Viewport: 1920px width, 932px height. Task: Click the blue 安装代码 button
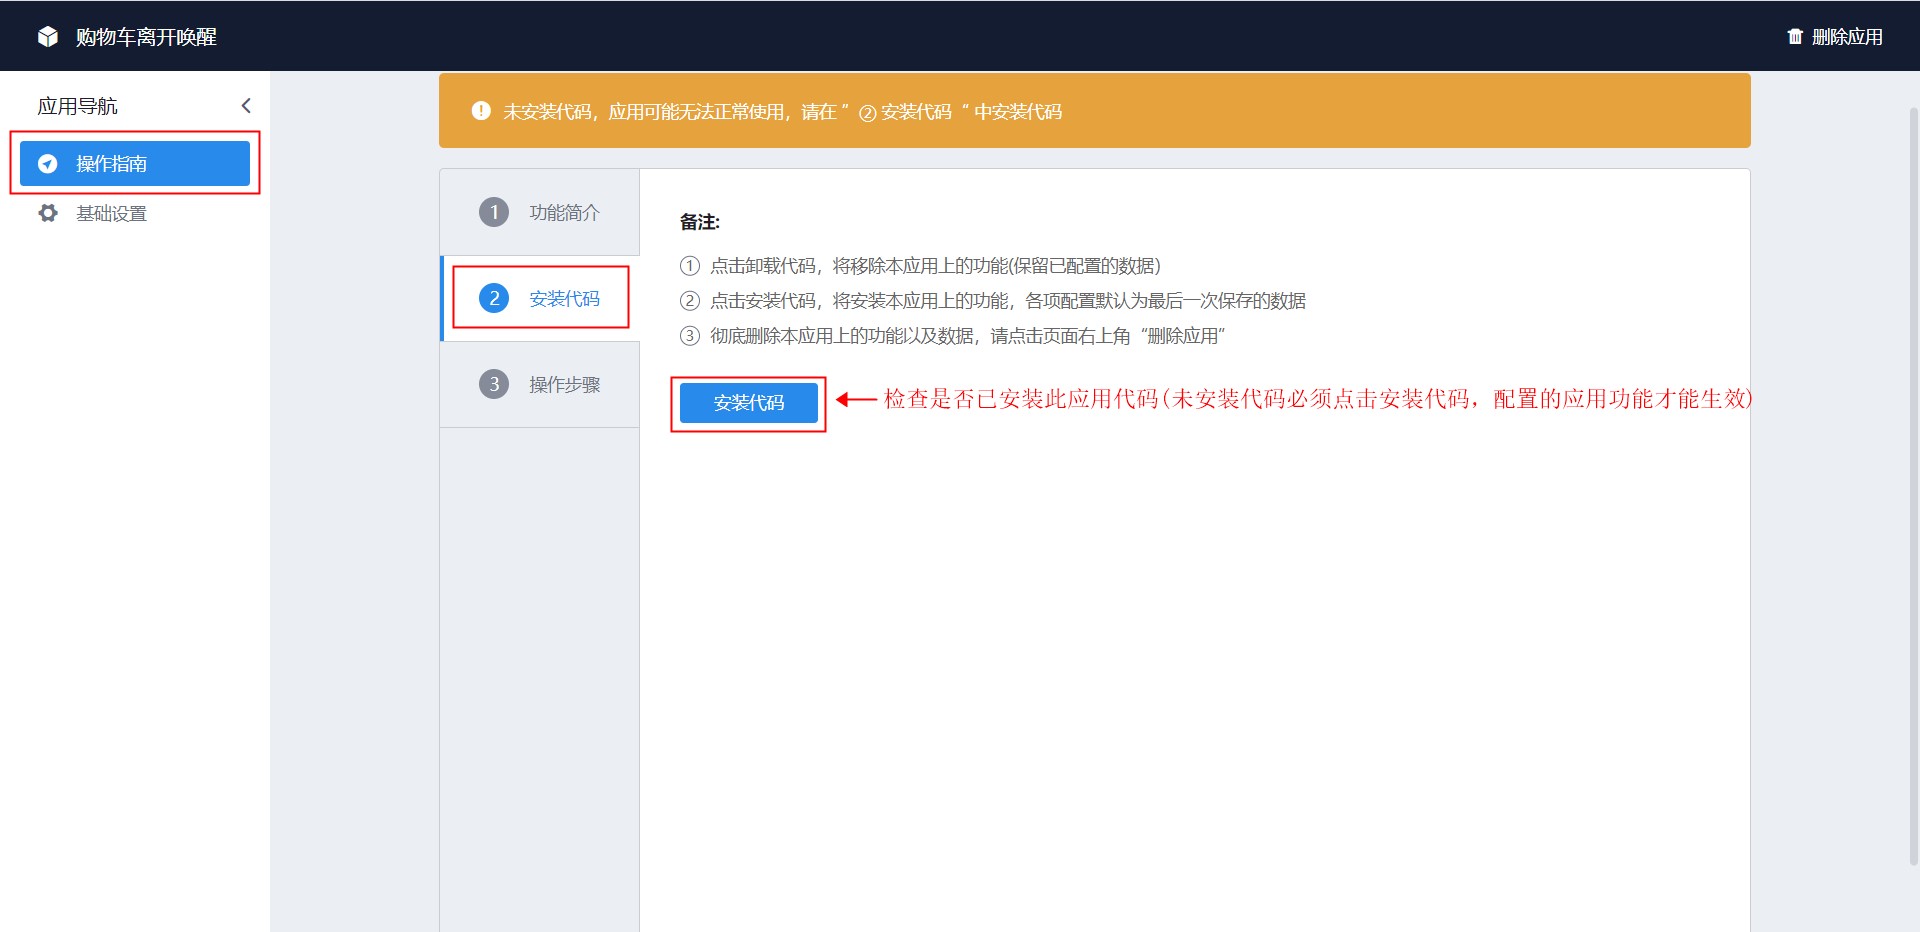pyautogui.click(x=749, y=403)
